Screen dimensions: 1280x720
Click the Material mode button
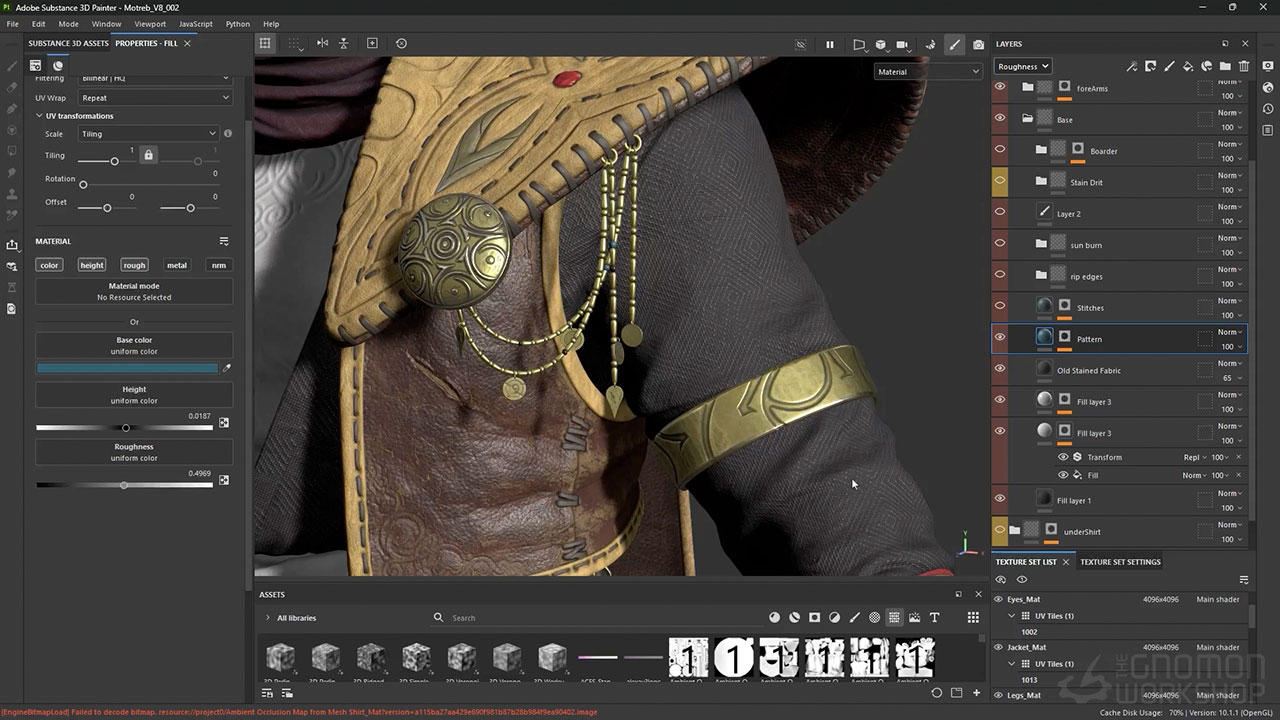[x=134, y=291]
